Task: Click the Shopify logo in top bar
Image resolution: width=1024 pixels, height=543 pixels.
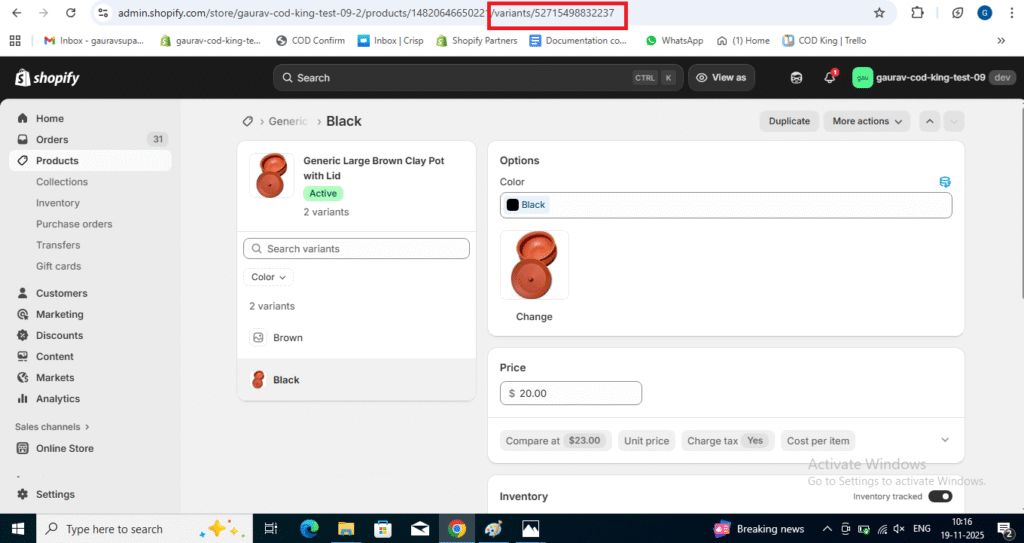Action: 47,78
